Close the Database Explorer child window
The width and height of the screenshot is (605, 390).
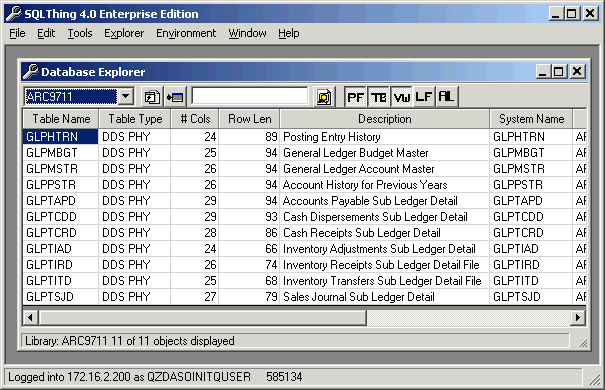tap(577, 71)
